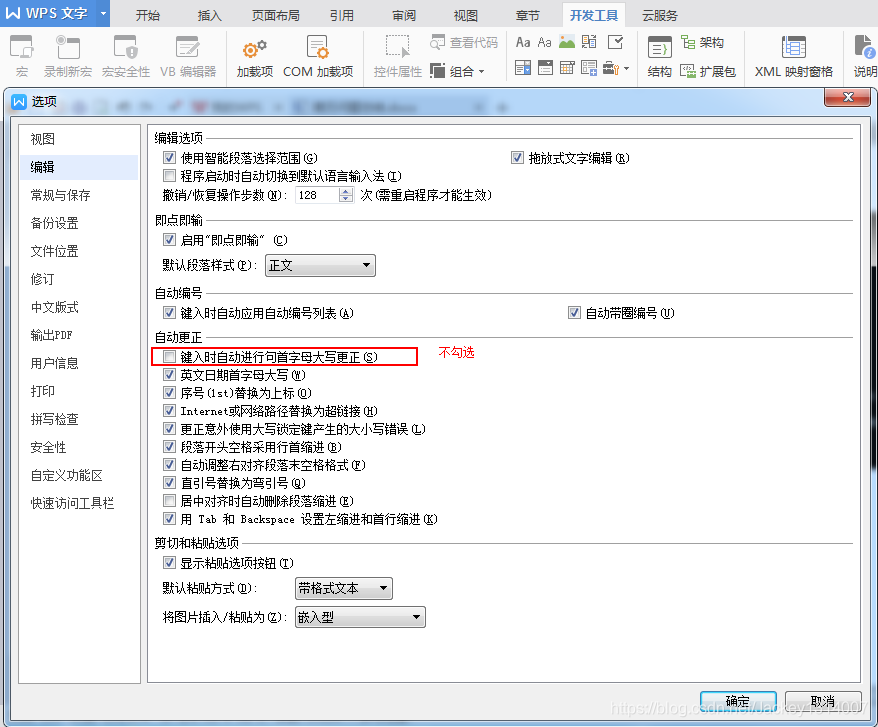Insert plain text content control (thin Aa)
Screen dimensions: 878x727
click(544, 43)
